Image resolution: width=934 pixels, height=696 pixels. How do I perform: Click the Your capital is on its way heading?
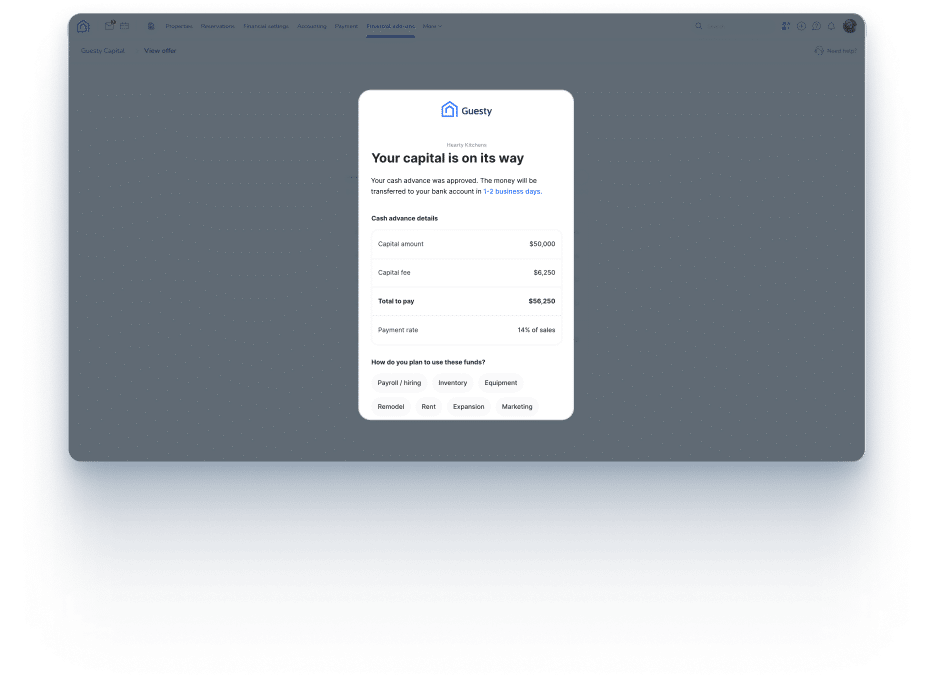(447, 158)
